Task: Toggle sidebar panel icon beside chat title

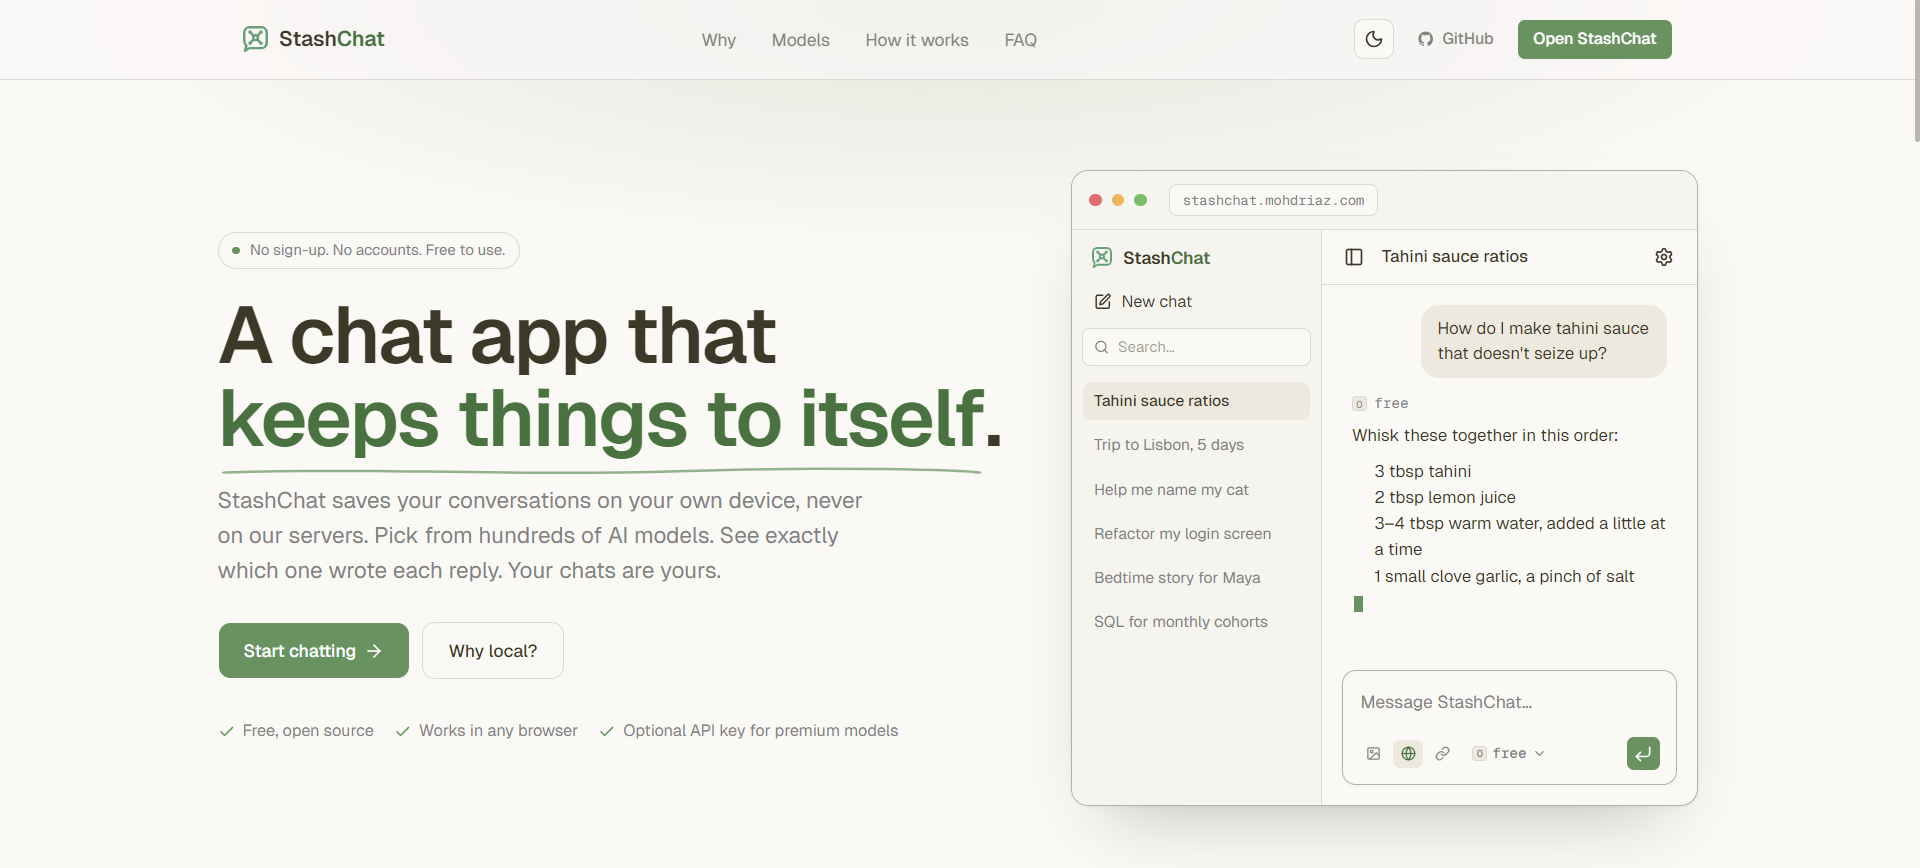Action: point(1354,257)
